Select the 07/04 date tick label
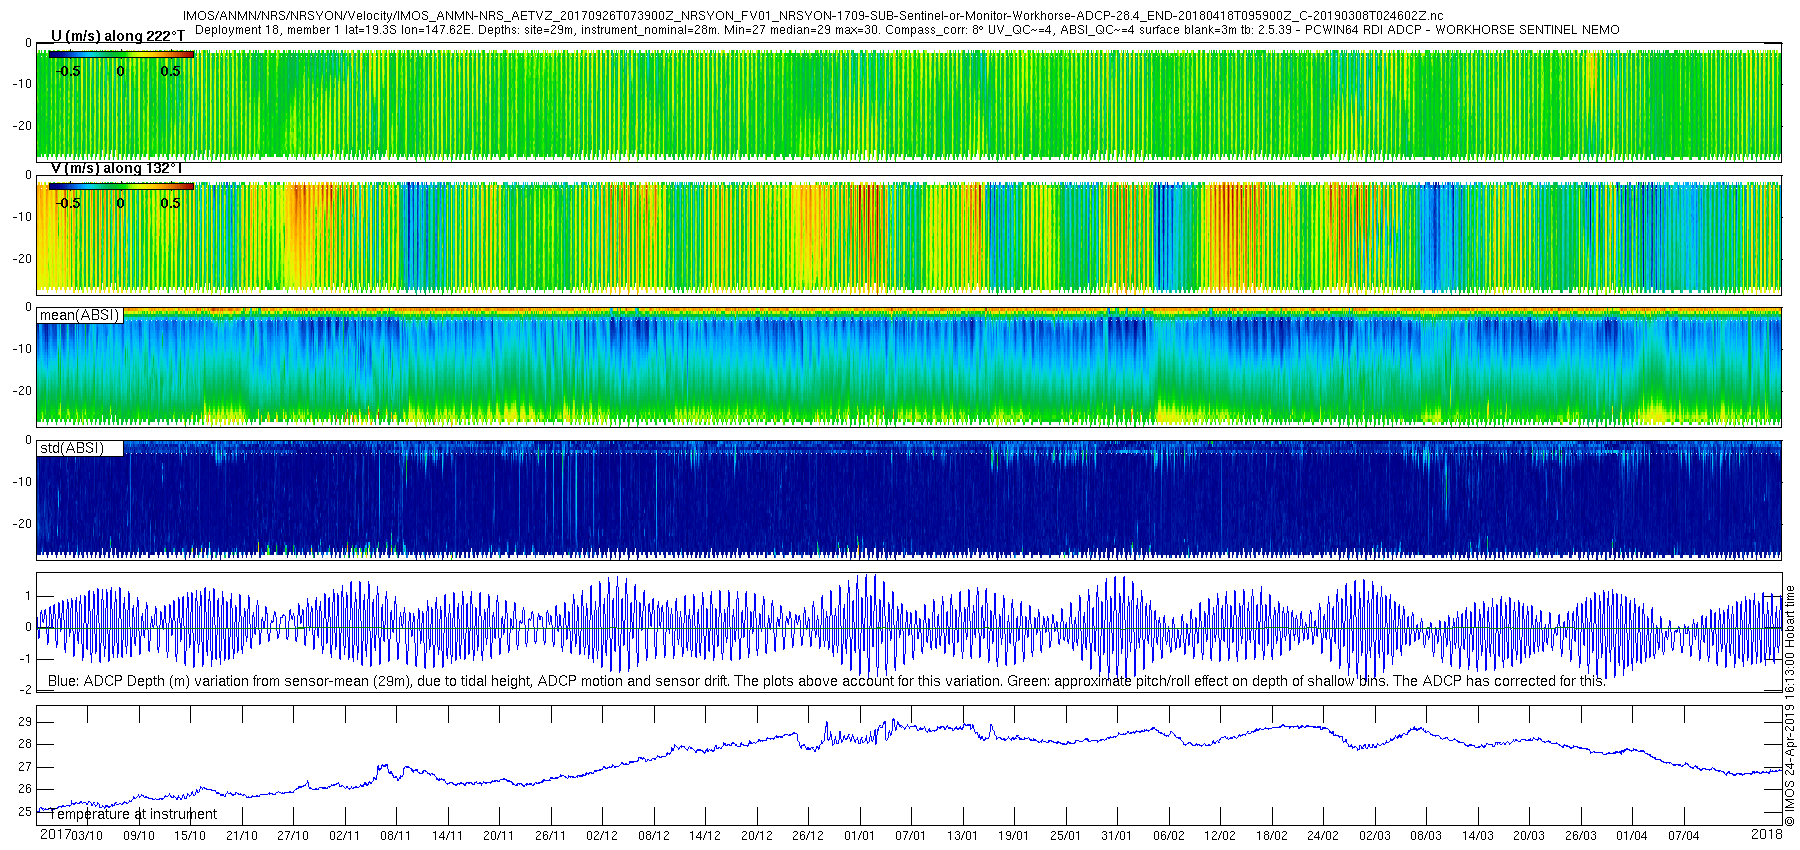The width and height of the screenshot is (1800, 850). 1683,836
